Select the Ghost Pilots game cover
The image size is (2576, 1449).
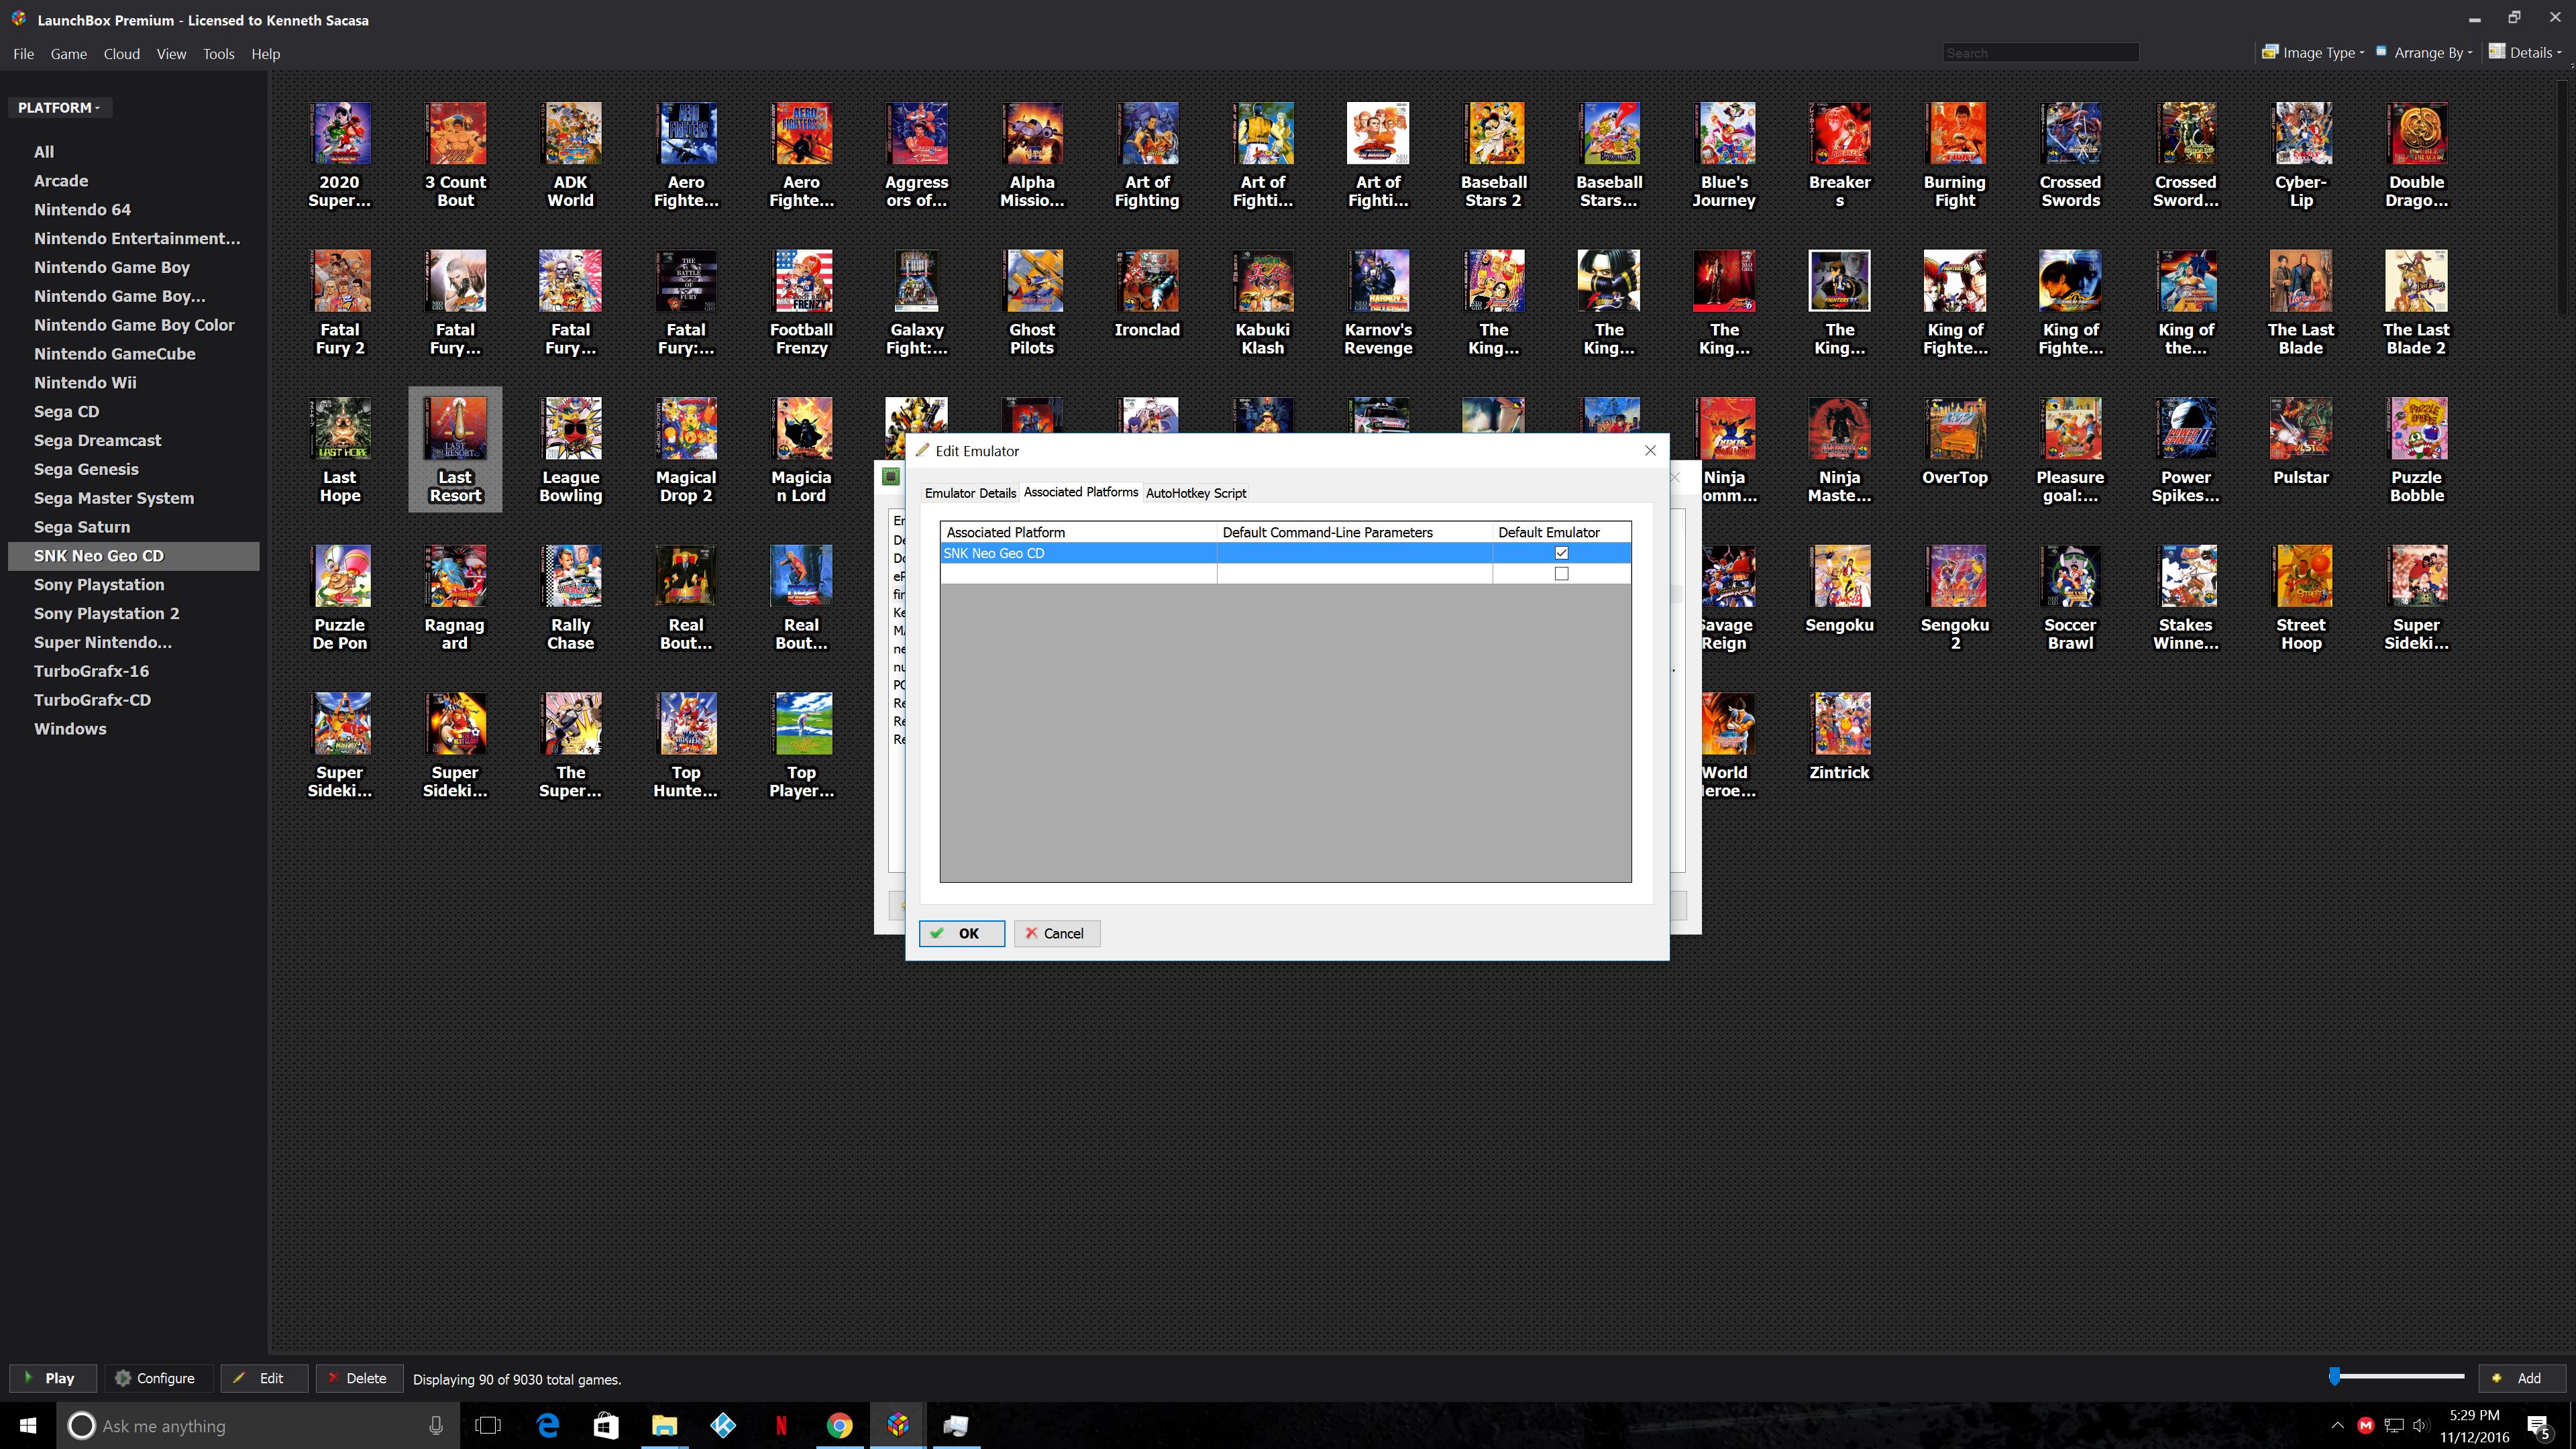1032,281
